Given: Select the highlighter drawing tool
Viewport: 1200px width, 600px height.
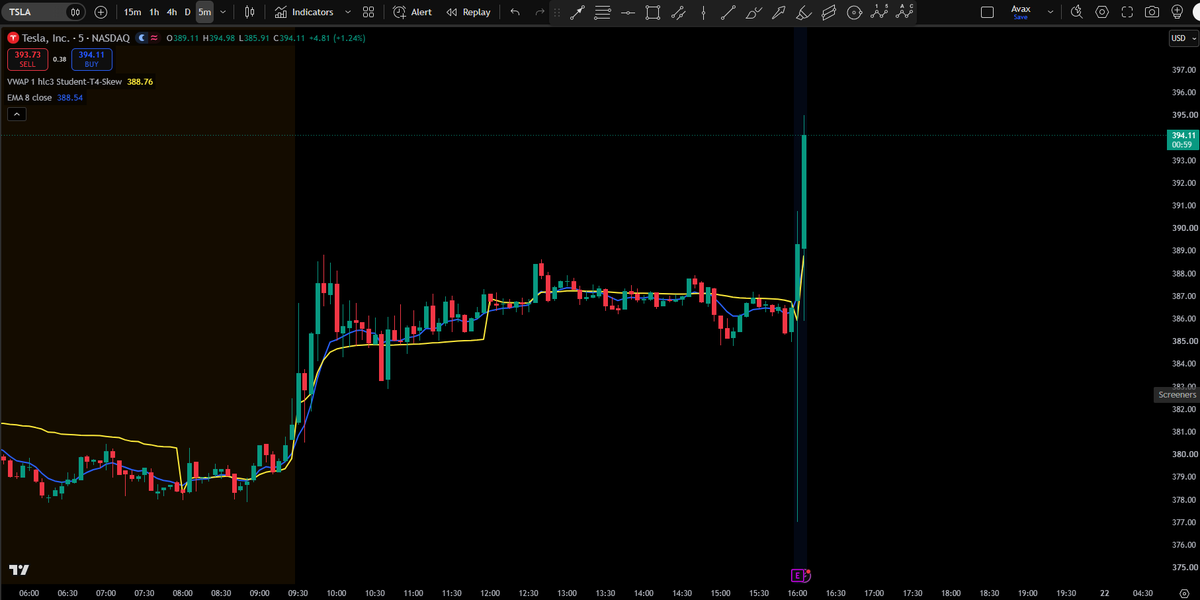Looking at the screenshot, I should pyautogui.click(x=803, y=12).
